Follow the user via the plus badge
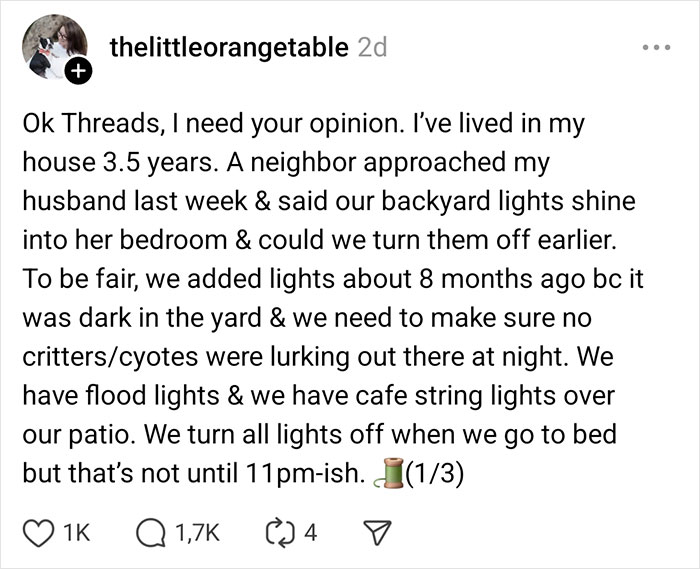The width and height of the screenshot is (700, 569). 79,72
